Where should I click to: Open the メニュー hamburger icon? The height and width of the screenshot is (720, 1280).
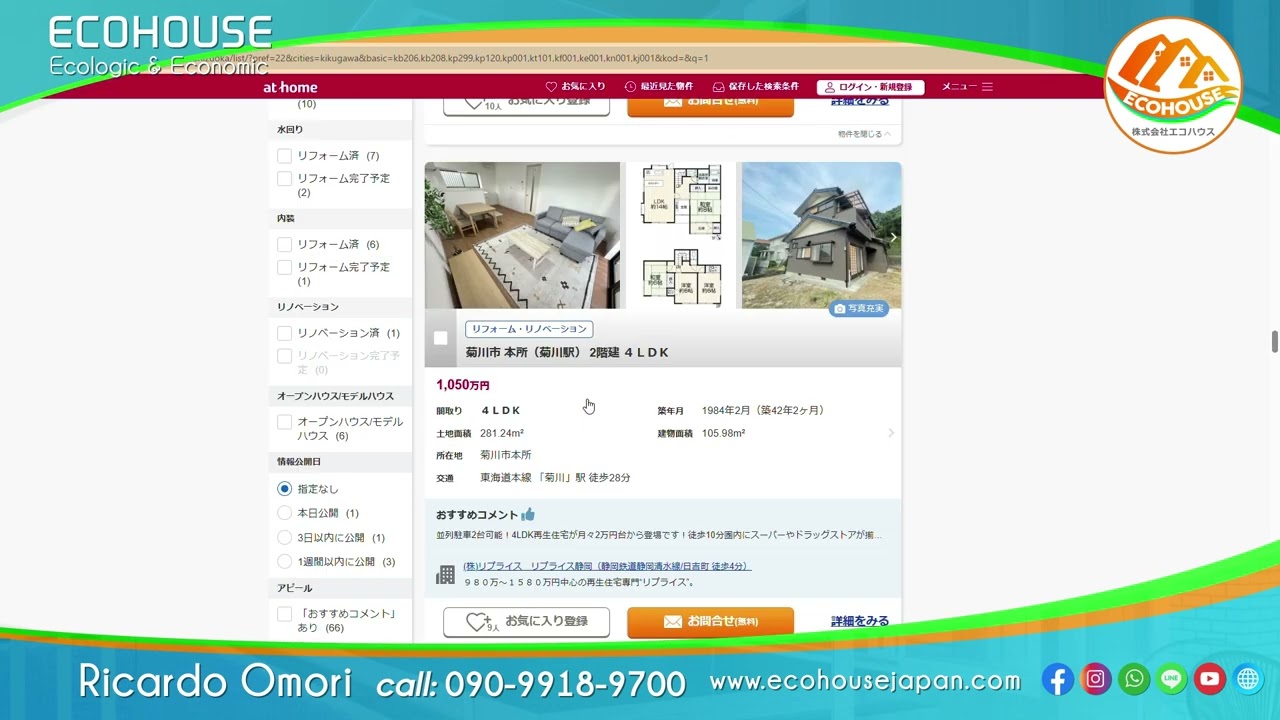point(987,87)
